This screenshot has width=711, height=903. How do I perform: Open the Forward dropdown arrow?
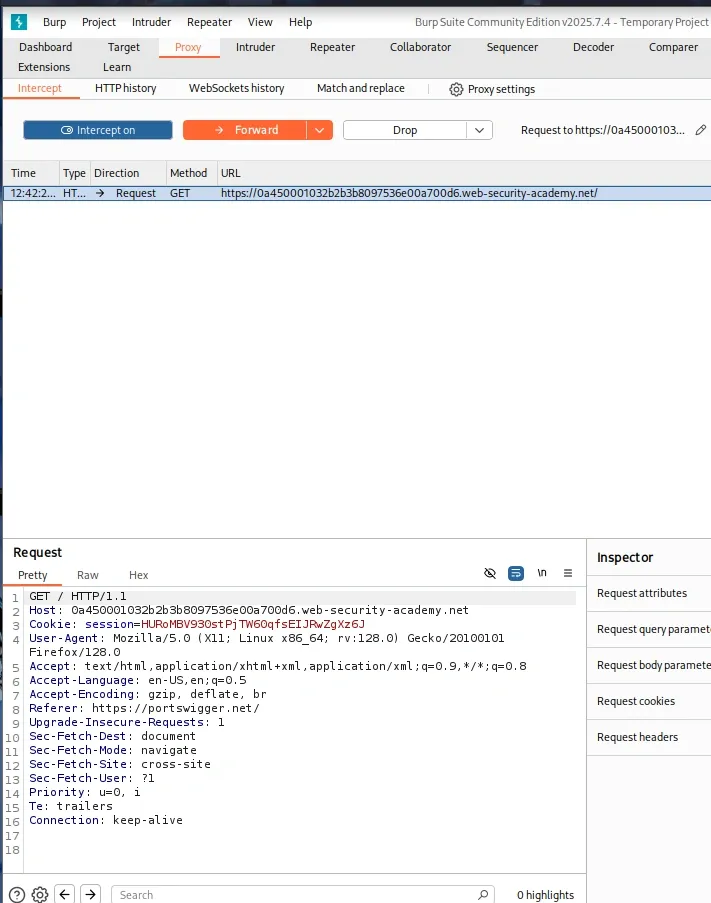(320, 130)
